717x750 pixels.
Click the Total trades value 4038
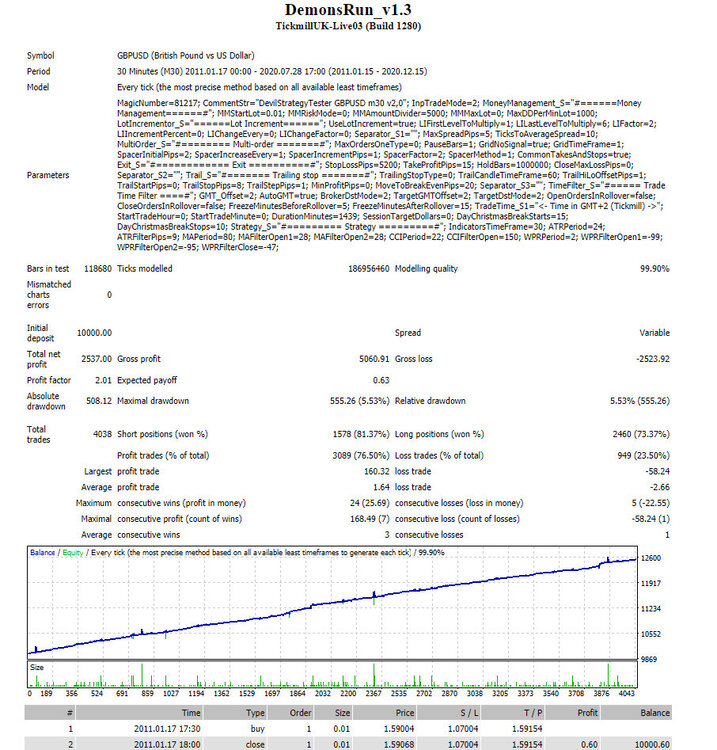pyautogui.click(x=102, y=434)
